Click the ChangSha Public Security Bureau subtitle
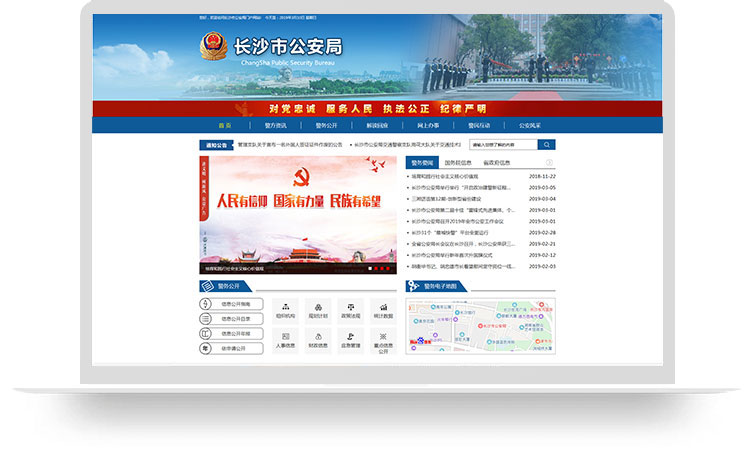Screen dimensions: 751x462 pos(287,63)
